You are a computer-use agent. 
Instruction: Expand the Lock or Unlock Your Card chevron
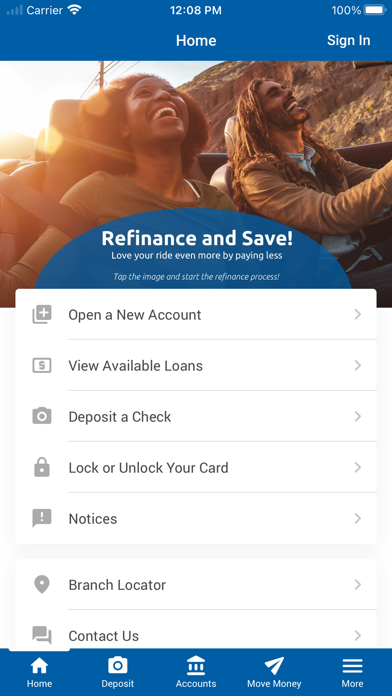coord(358,467)
